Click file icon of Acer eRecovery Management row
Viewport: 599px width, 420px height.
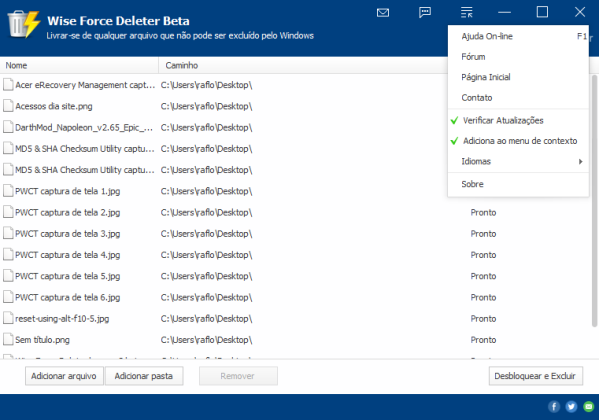pos(8,85)
